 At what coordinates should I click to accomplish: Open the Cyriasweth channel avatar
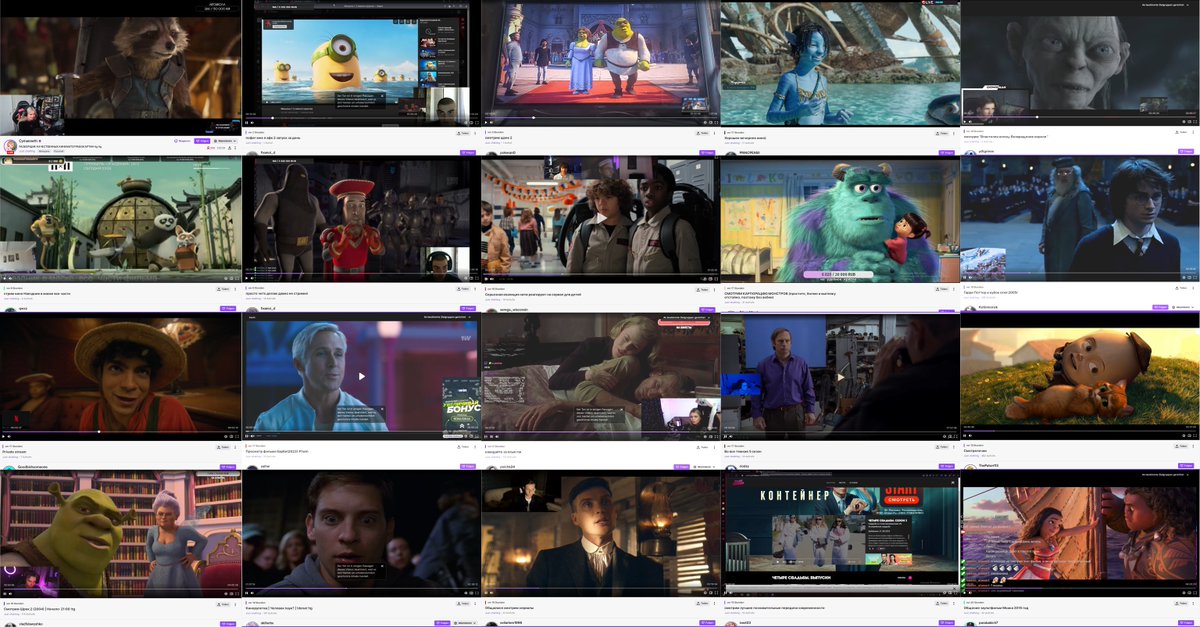10,146
